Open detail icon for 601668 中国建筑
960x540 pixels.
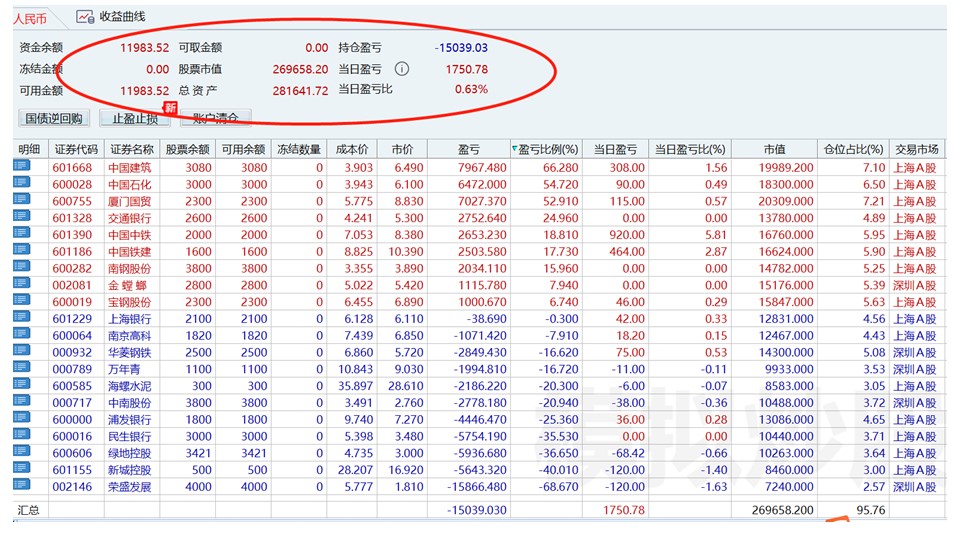pos(21,165)
